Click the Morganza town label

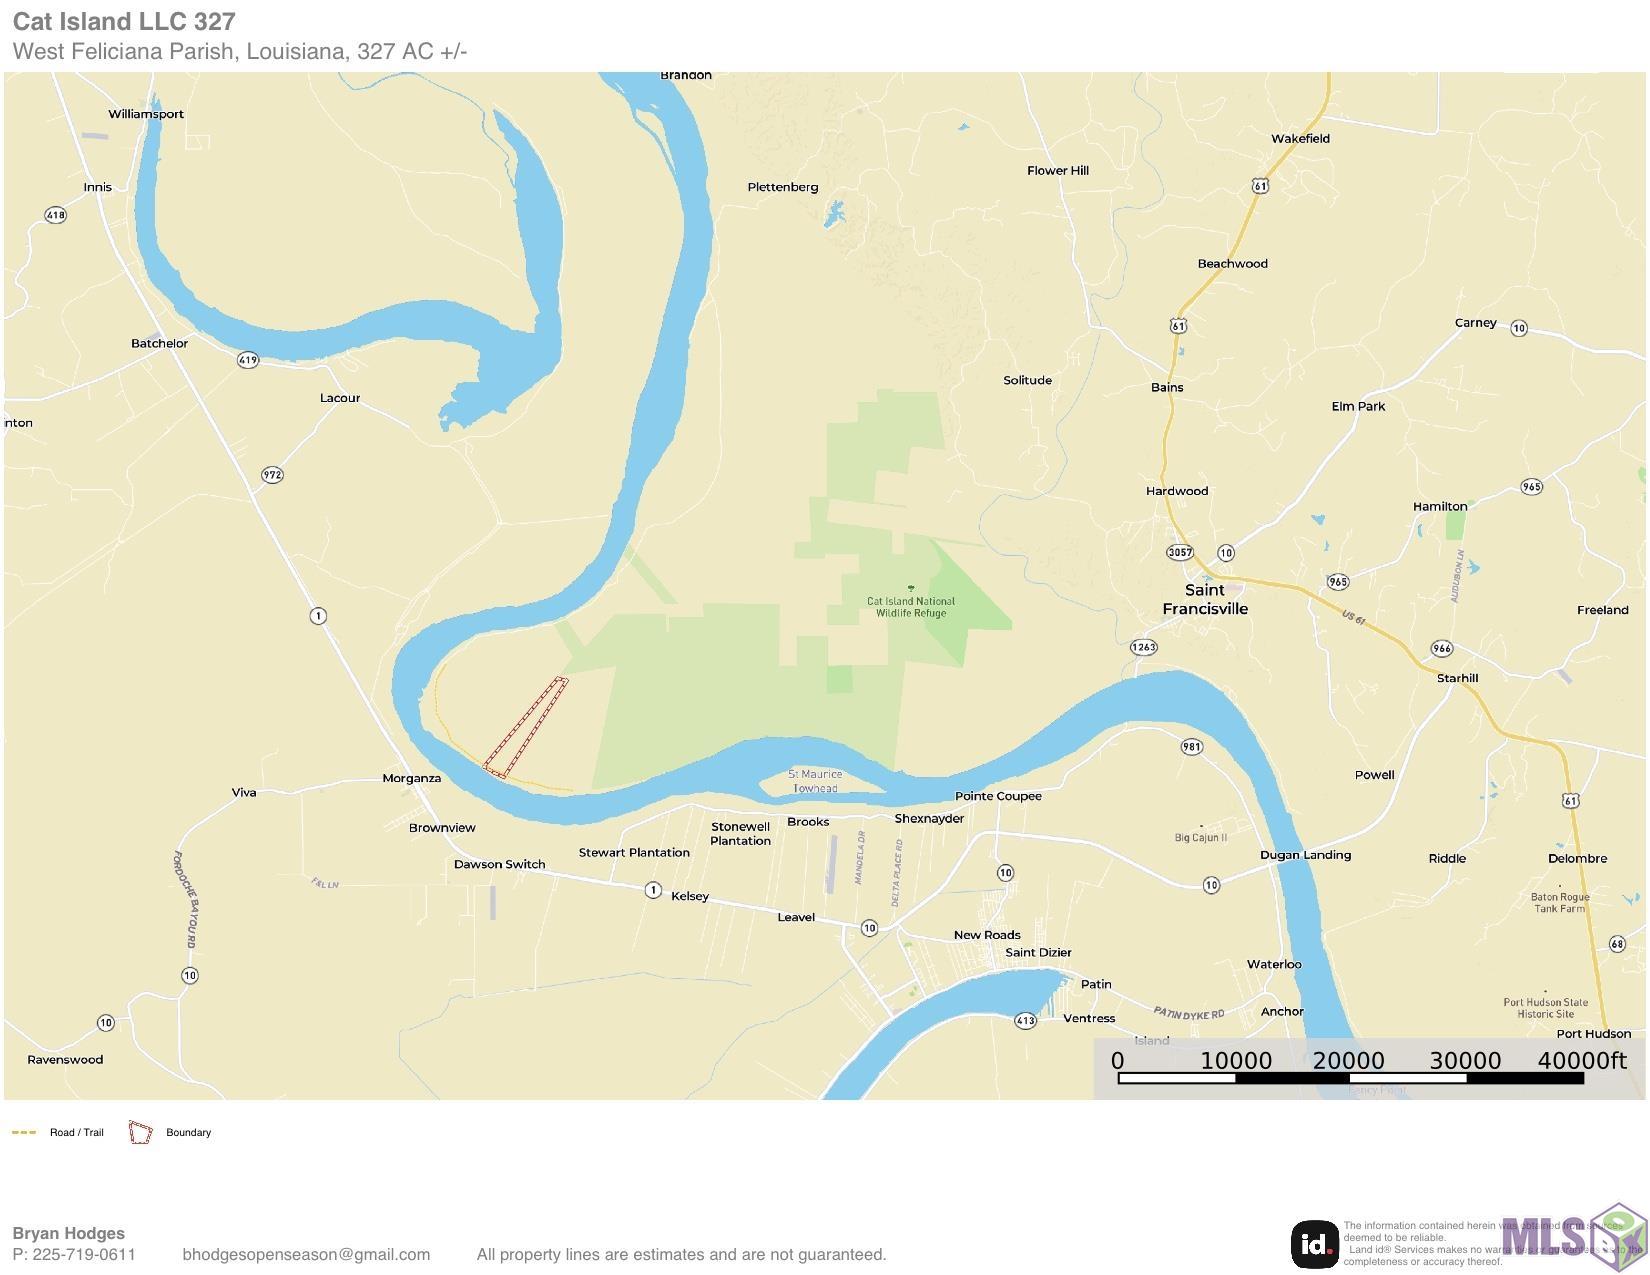411,778
